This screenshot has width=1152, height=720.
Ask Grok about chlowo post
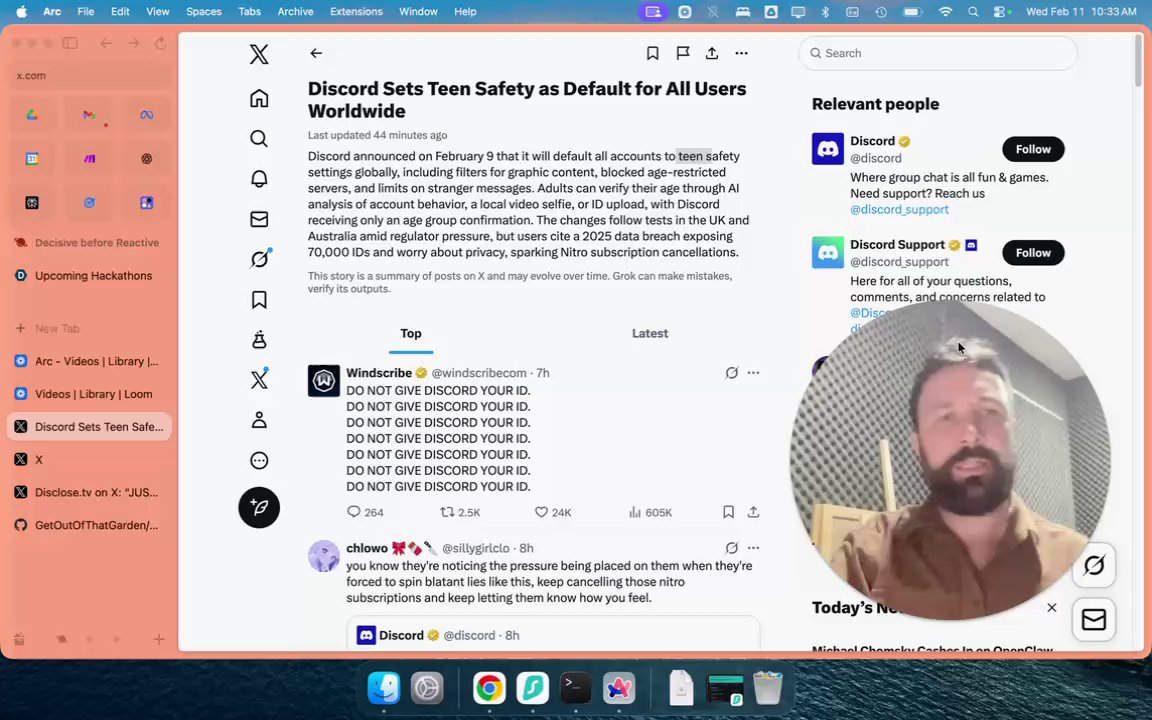731,548
